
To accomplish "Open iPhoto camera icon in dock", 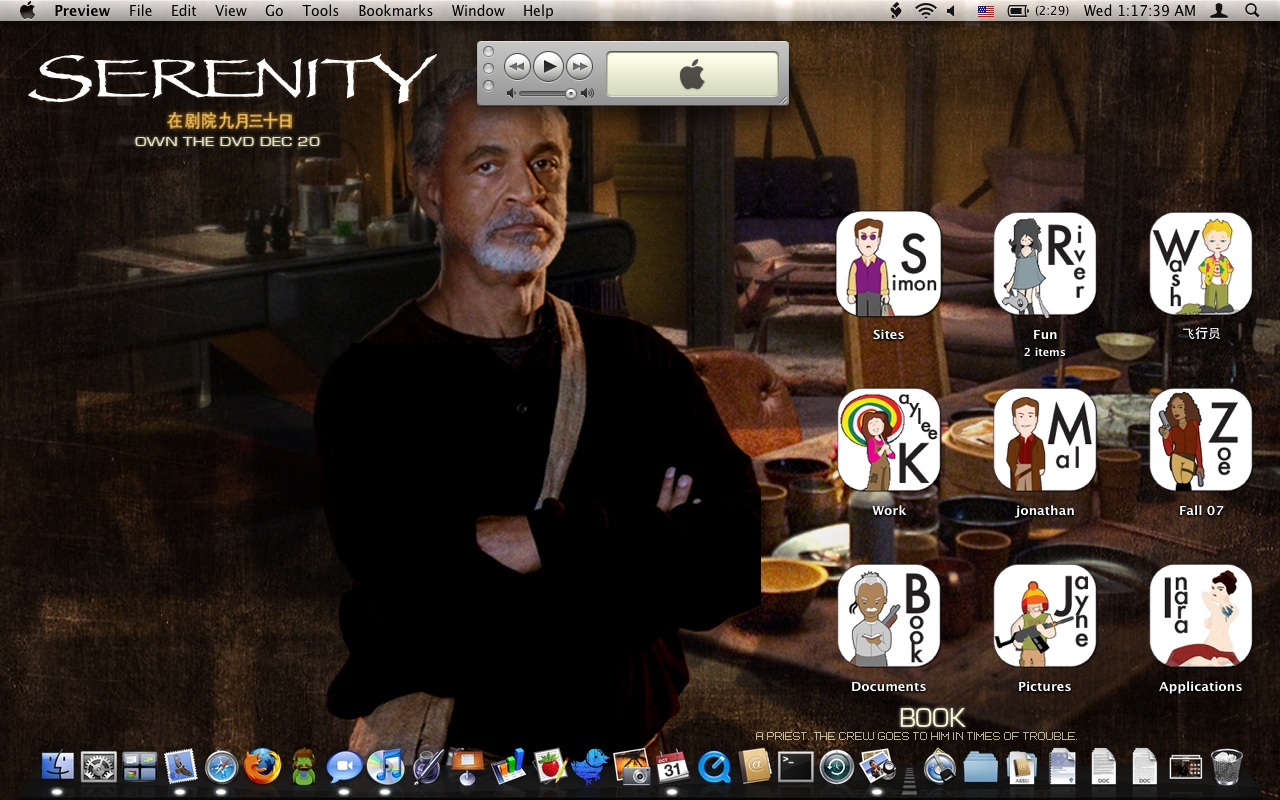I will coord(631,767).
